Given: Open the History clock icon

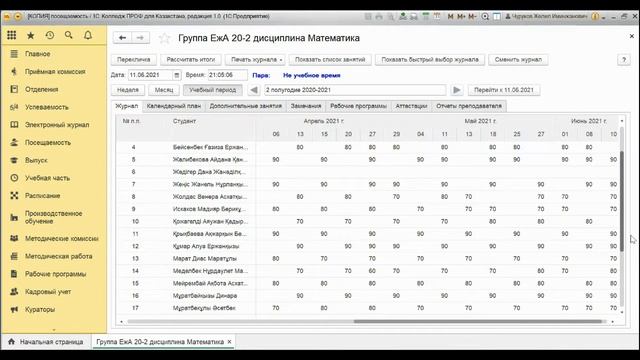Looking at the screenshot, I should click(50, 36).
